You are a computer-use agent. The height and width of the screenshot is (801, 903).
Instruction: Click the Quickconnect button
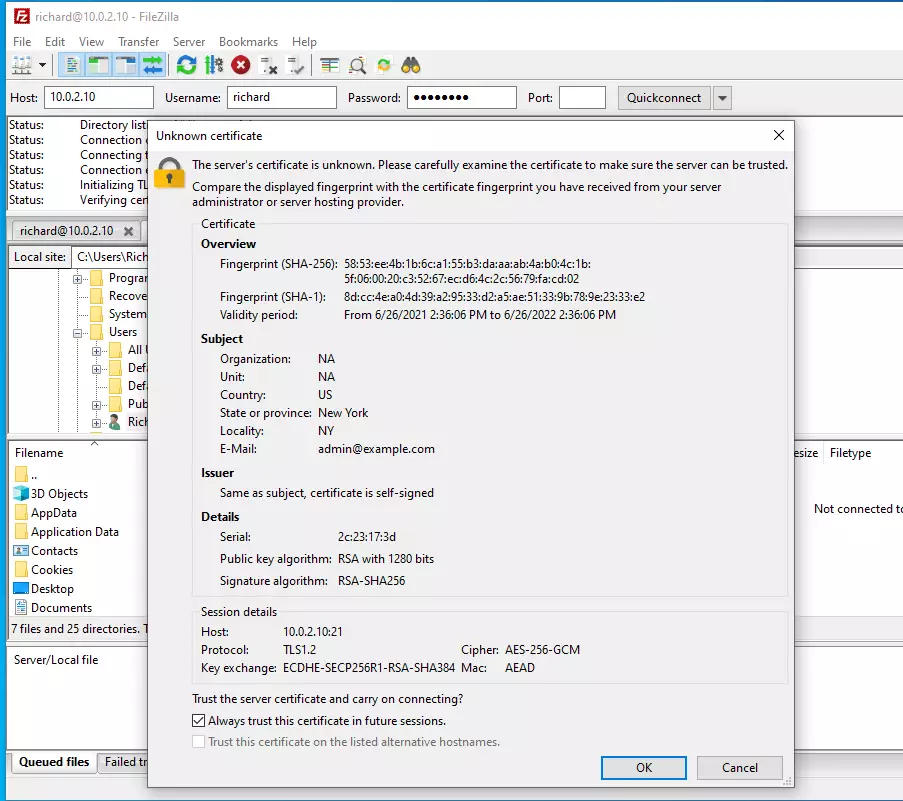click(663, 98)
